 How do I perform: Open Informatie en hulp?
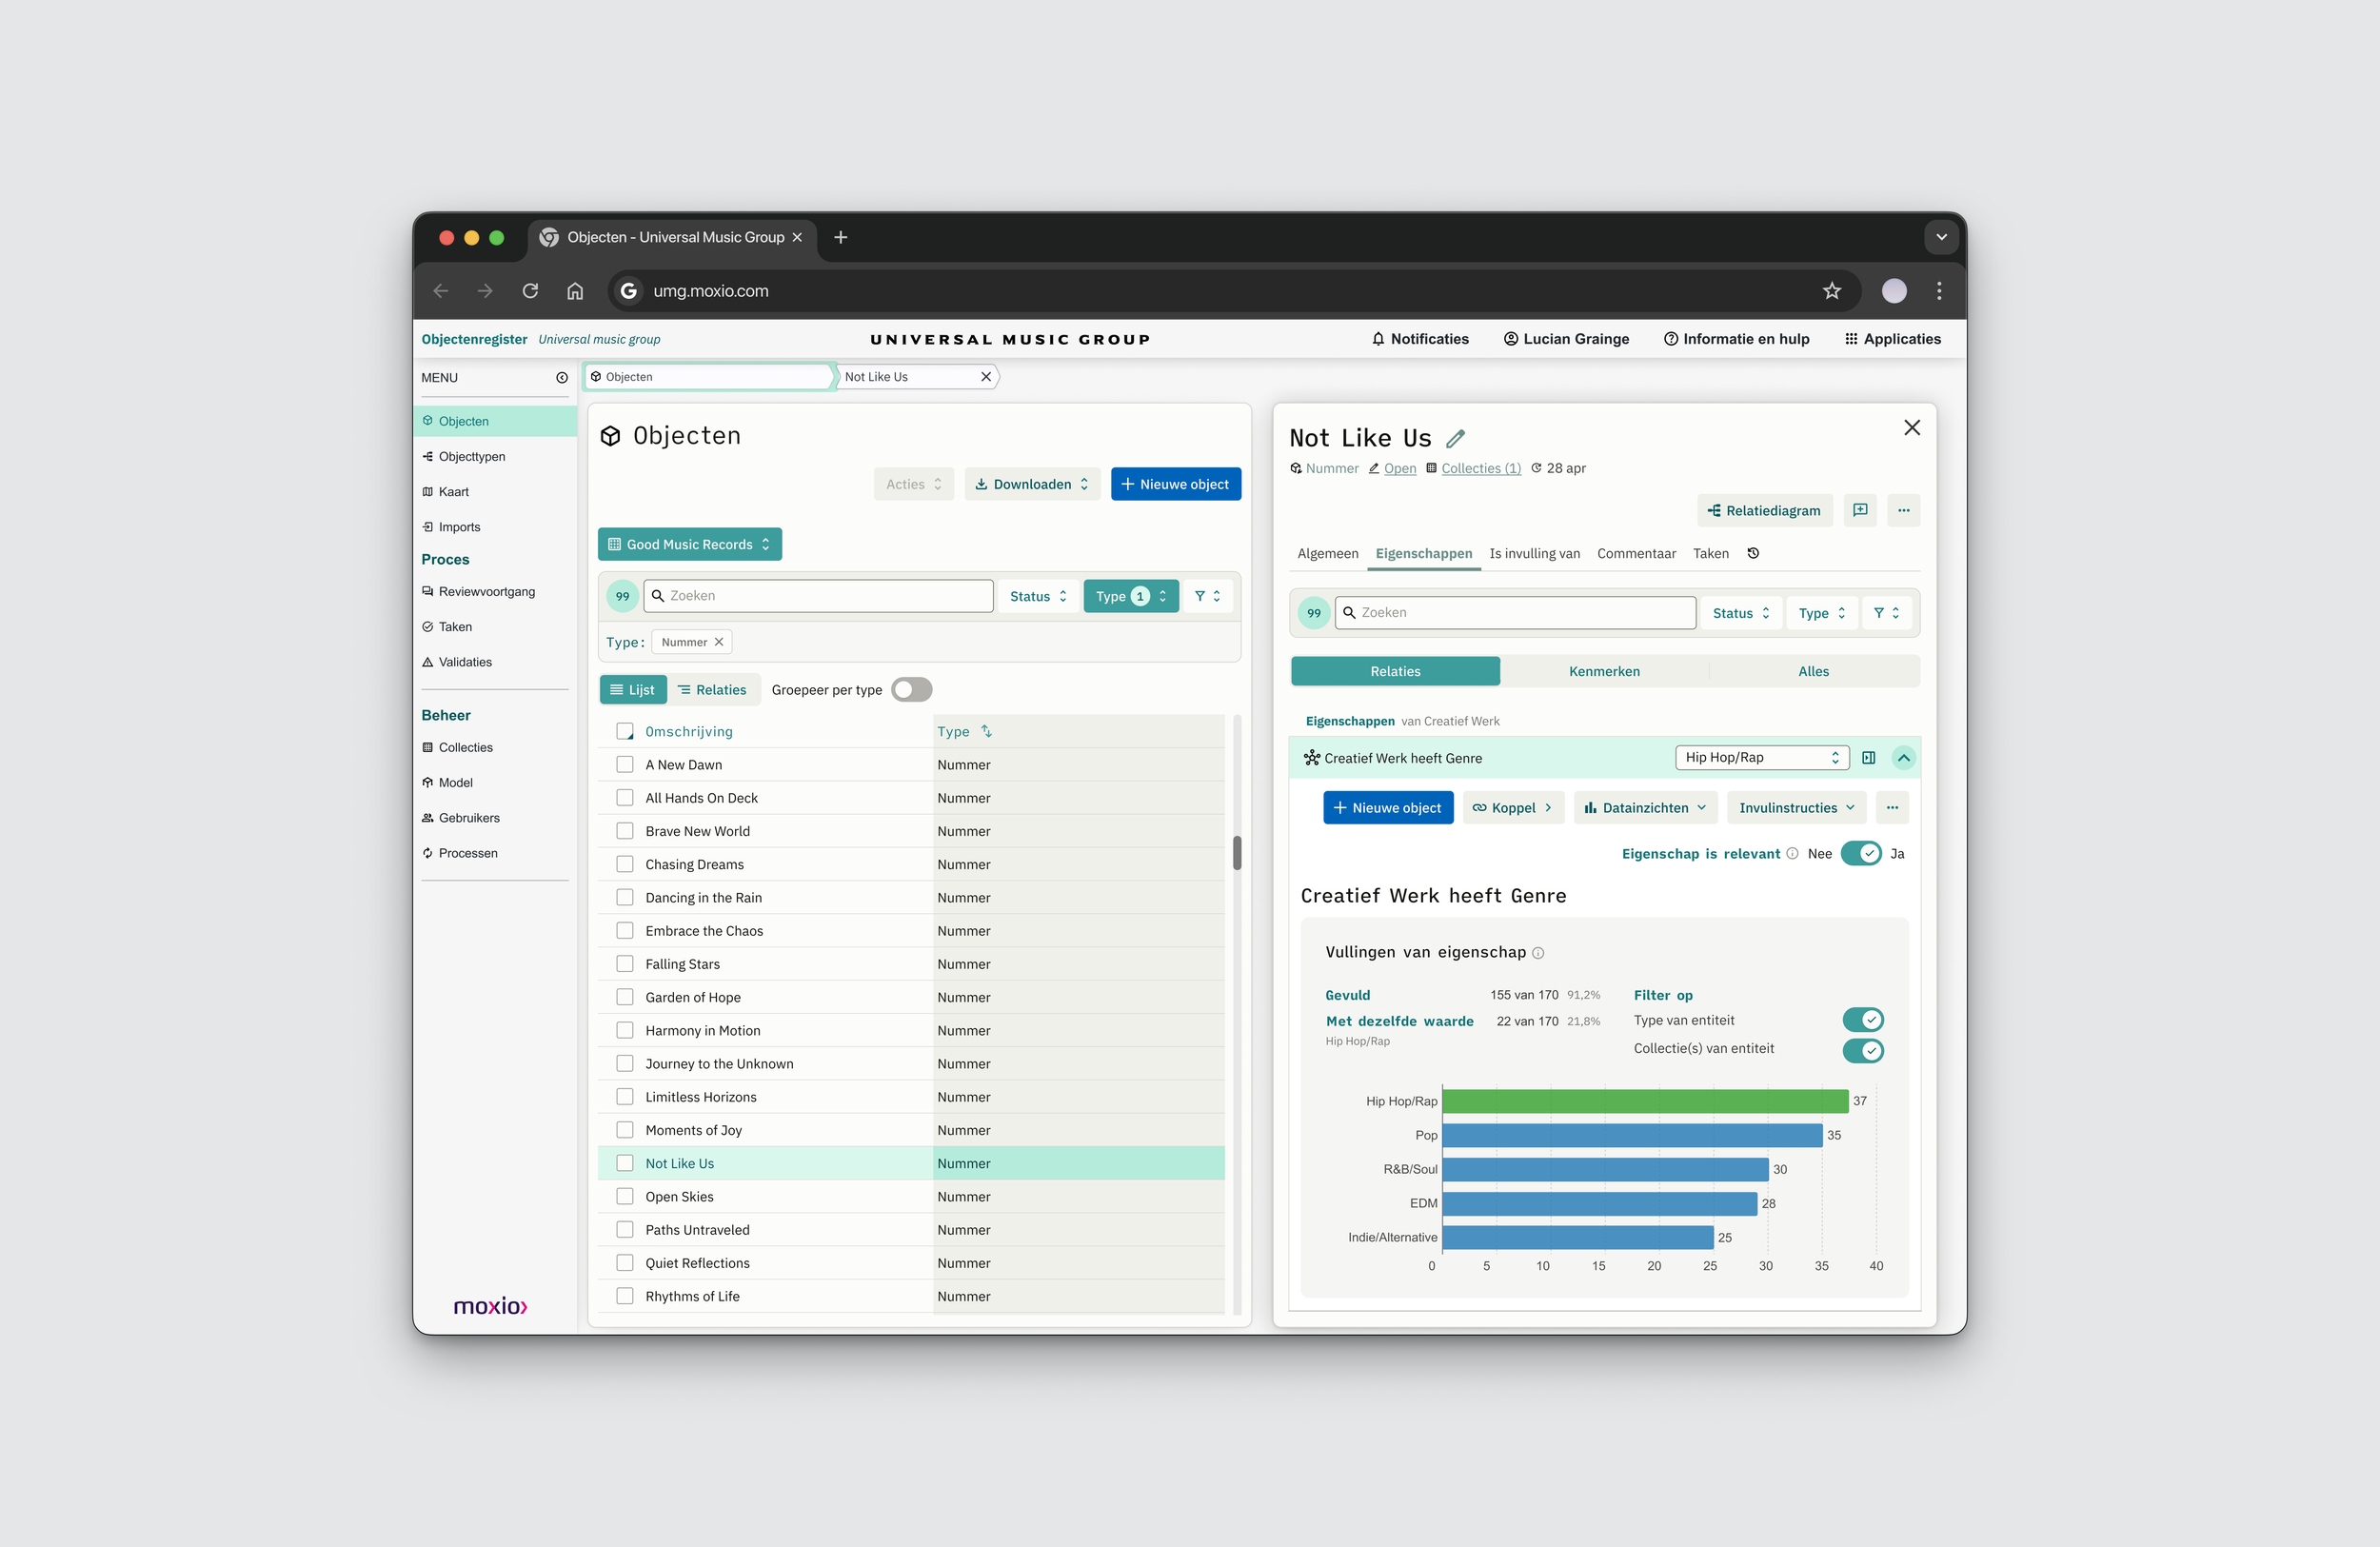[x=1736, y=339]
